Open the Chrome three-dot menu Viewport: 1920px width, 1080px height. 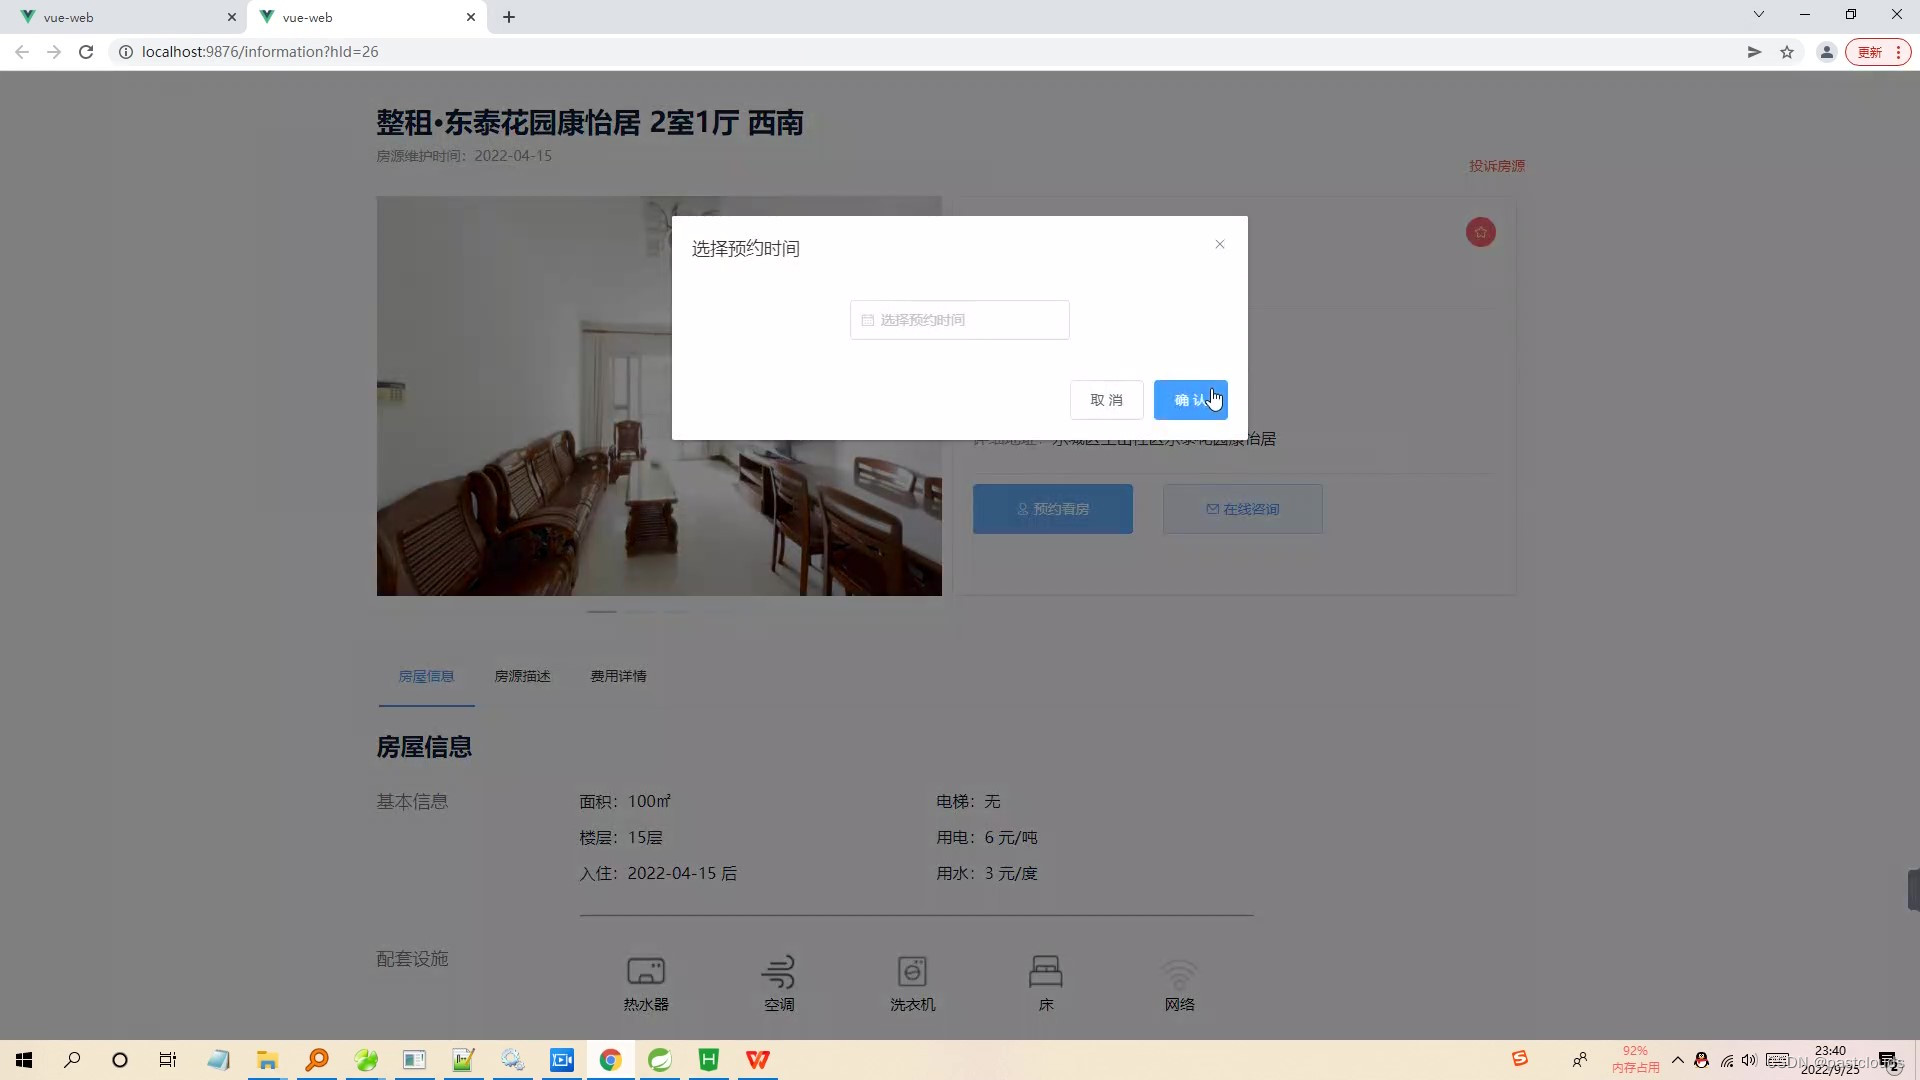click(x=1898, y=51)
